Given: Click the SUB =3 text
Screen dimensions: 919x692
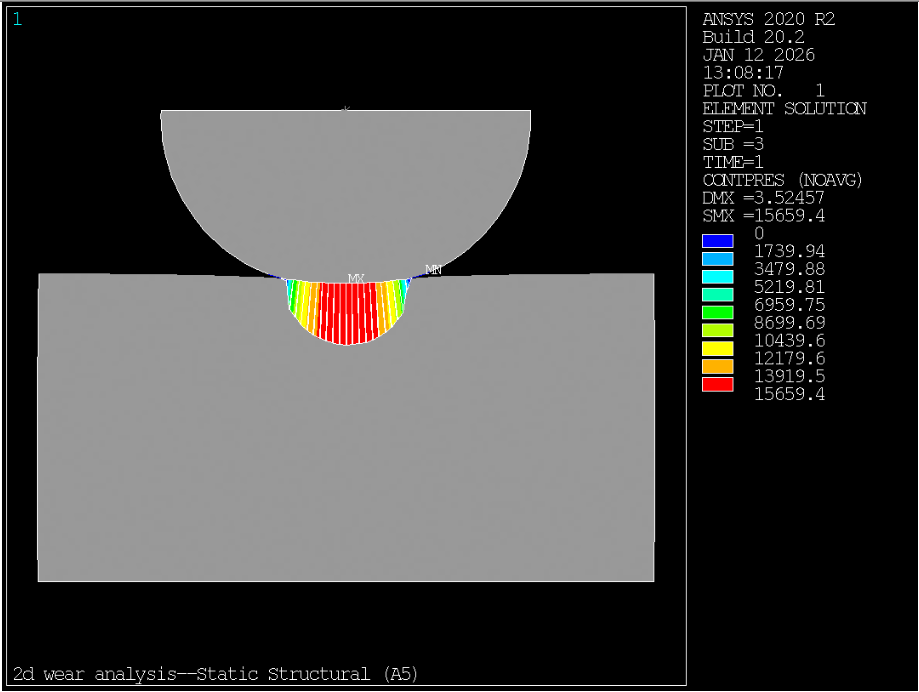Looking at the screenshot, I should (733, 144).
